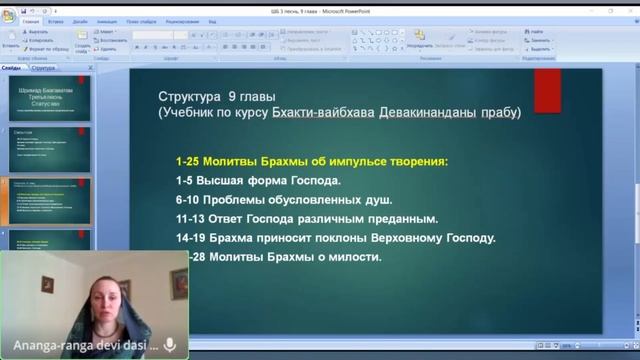Open the round Office button menu
This screenshot has height=360, width=640.
(x=8, y=16)
